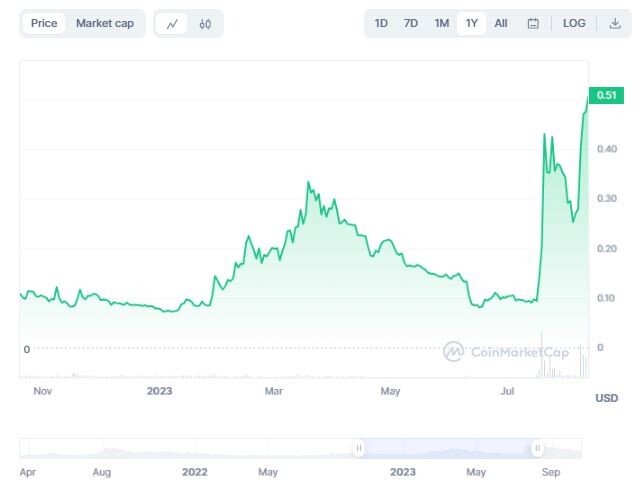Image resolution: width=640 pixels, height=482 pixels.
Task: Toggle the LOG scale option
Action: [x=574, y=23]
